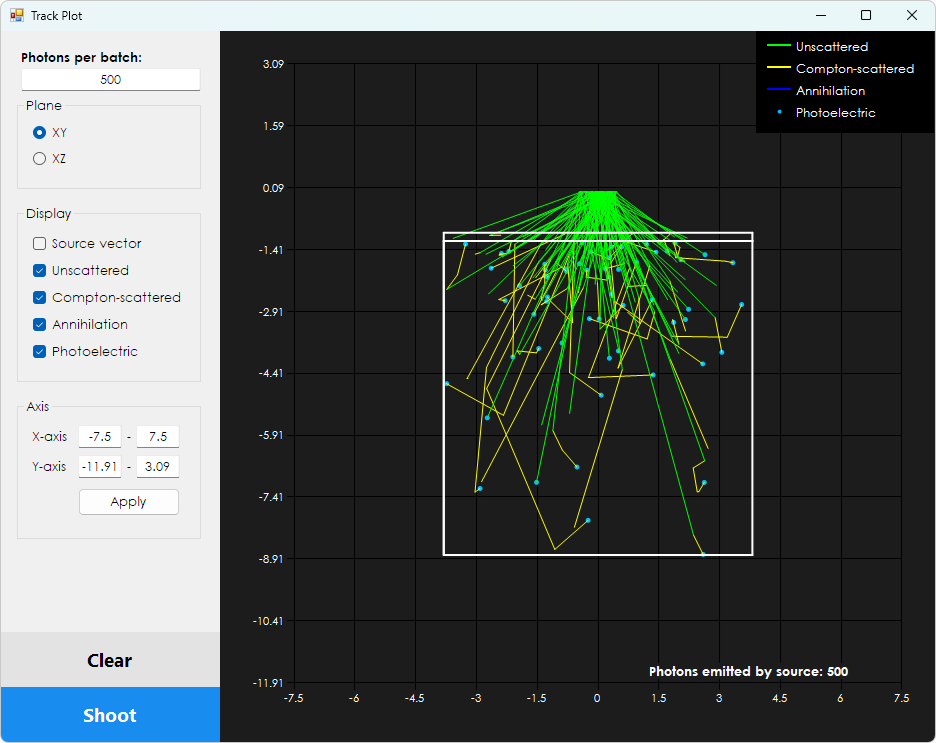Click the Y-axis minimum value field
The width and height of the screenshot is (936, 743).
point(99,466)
